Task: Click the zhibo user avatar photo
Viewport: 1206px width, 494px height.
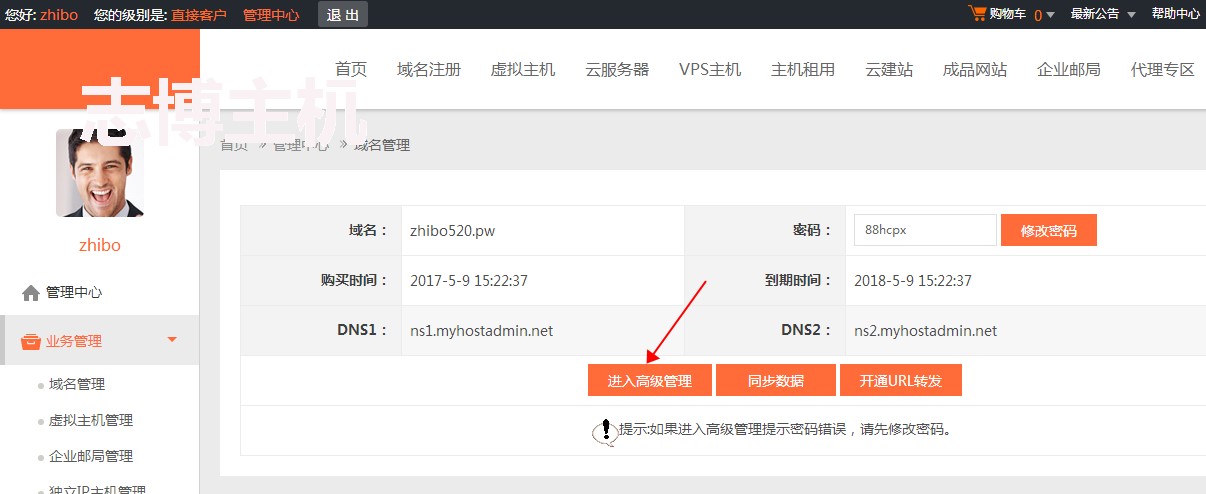Action: (100, 173)
